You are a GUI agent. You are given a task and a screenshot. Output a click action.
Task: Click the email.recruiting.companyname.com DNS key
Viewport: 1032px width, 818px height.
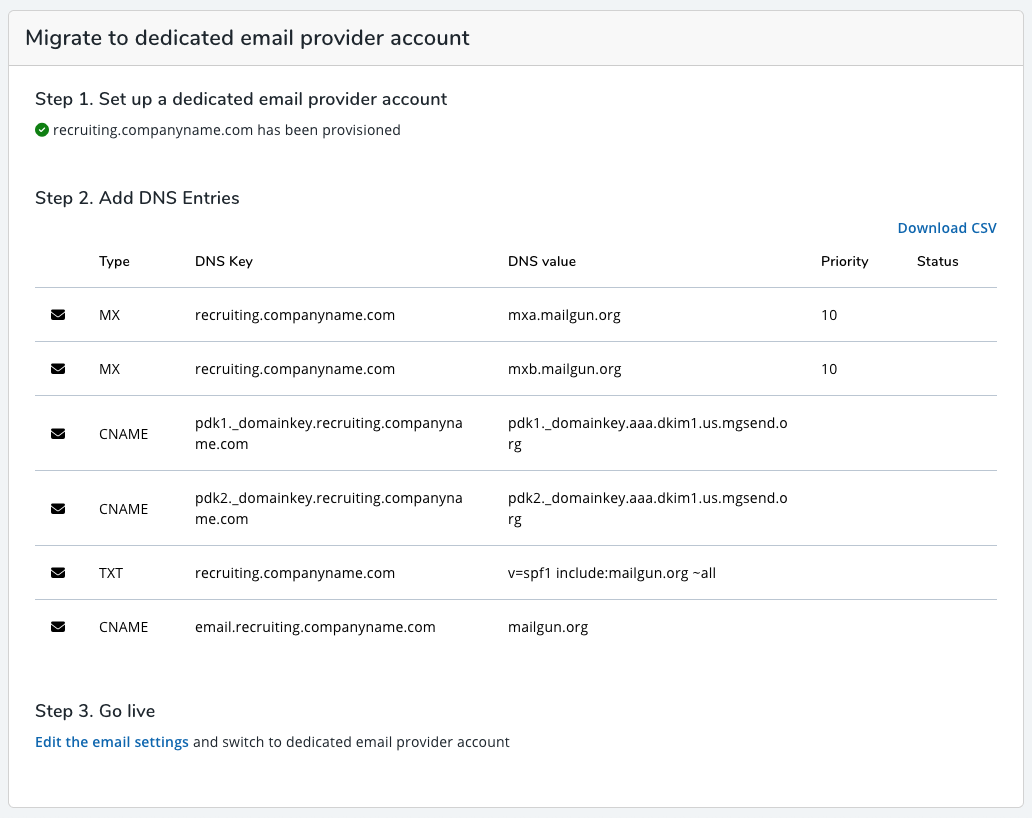315,627
